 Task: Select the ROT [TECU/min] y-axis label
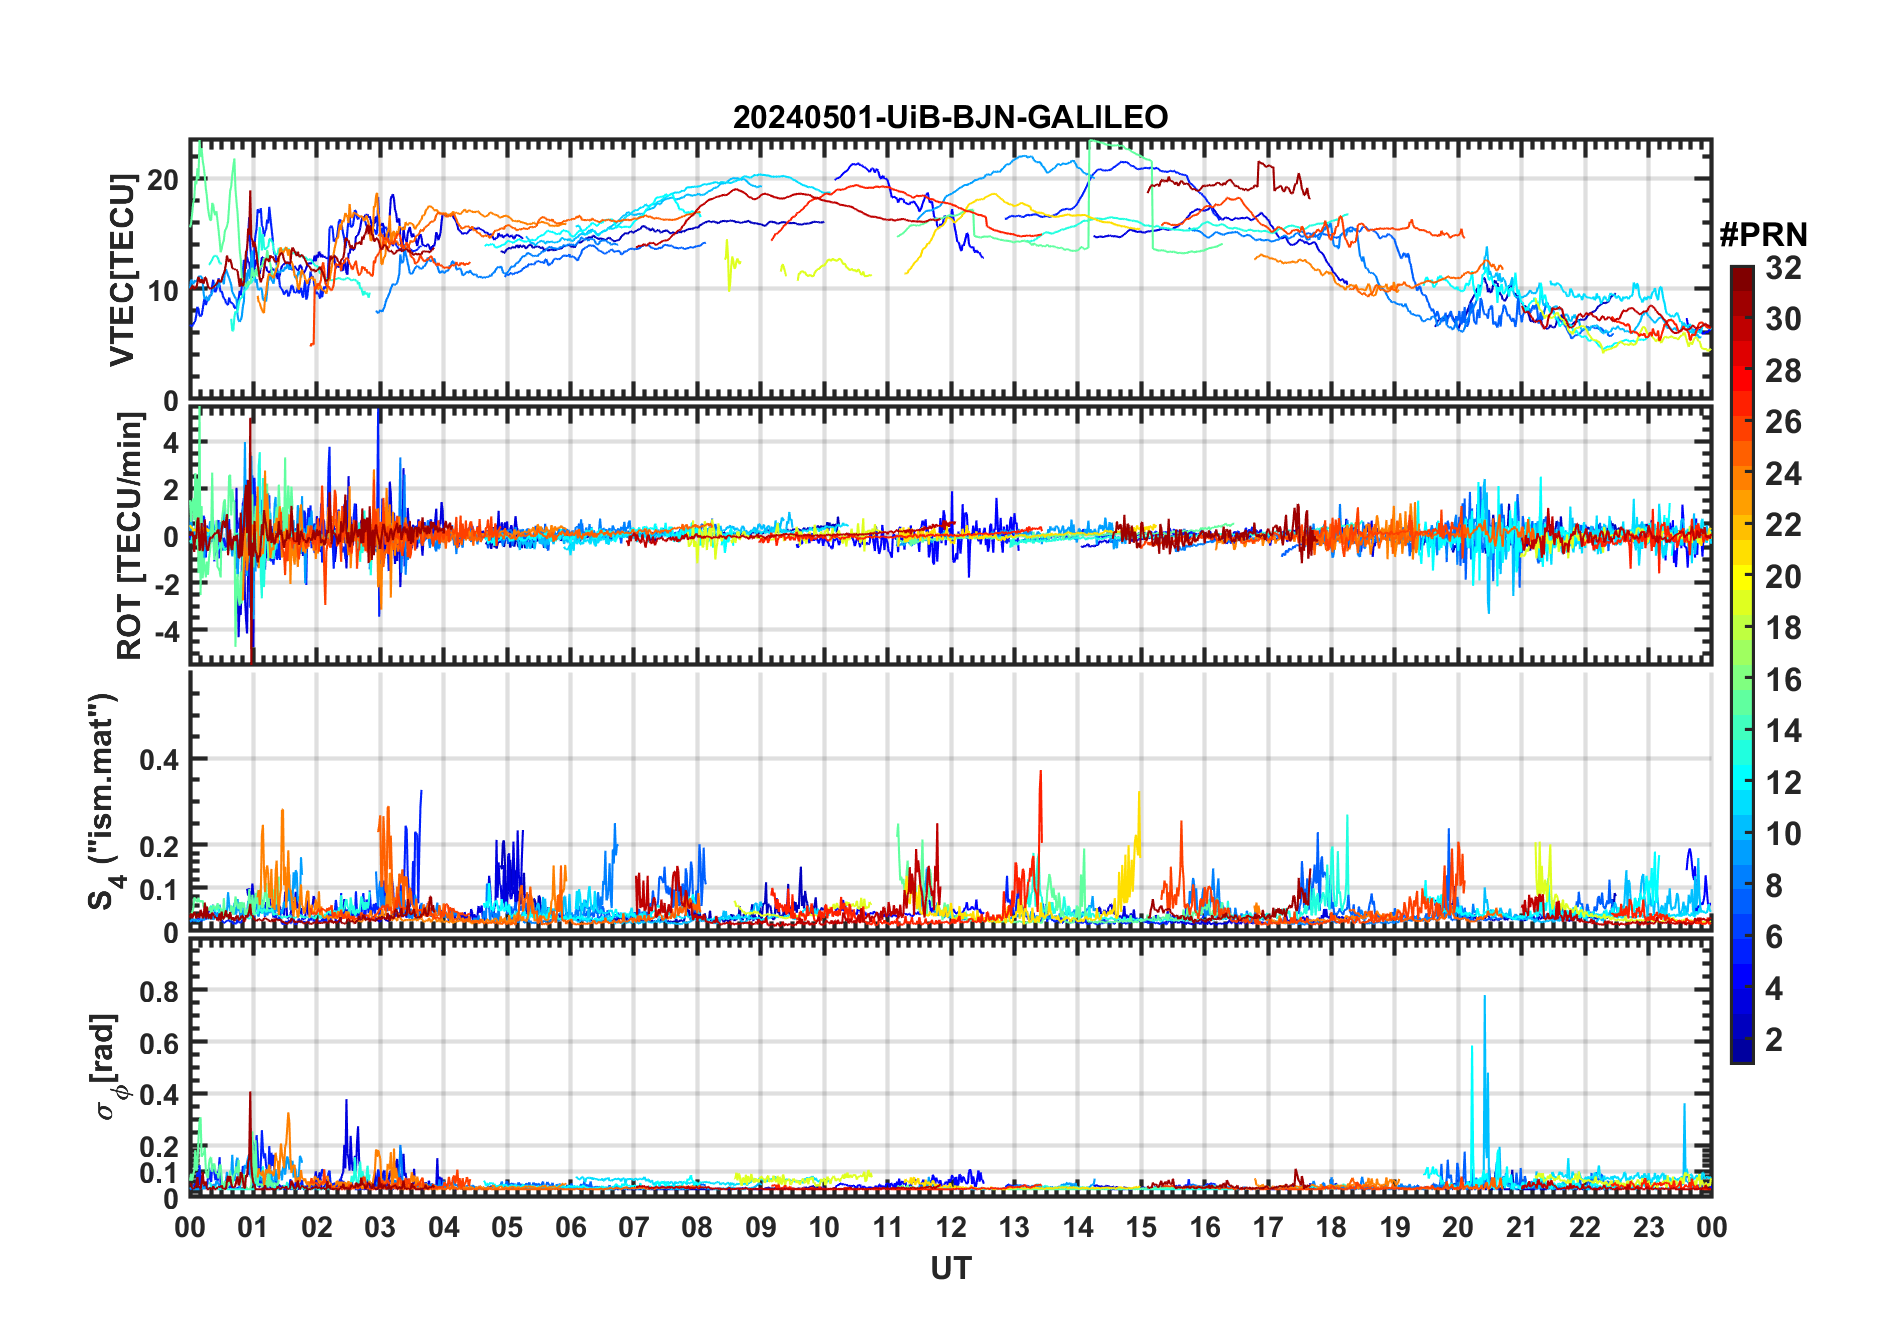pyautogui.click(x=129, y=536)
